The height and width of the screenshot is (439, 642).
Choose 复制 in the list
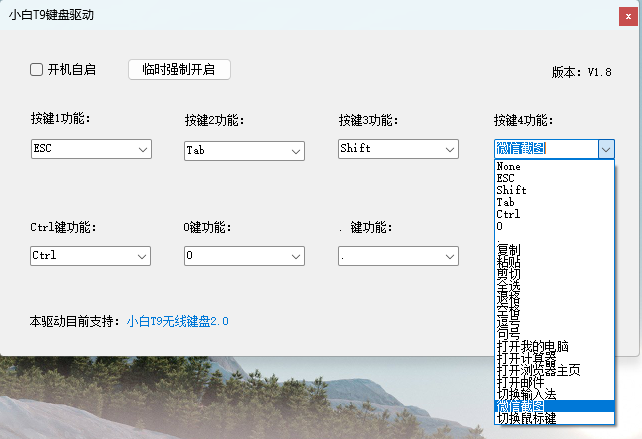554,249
